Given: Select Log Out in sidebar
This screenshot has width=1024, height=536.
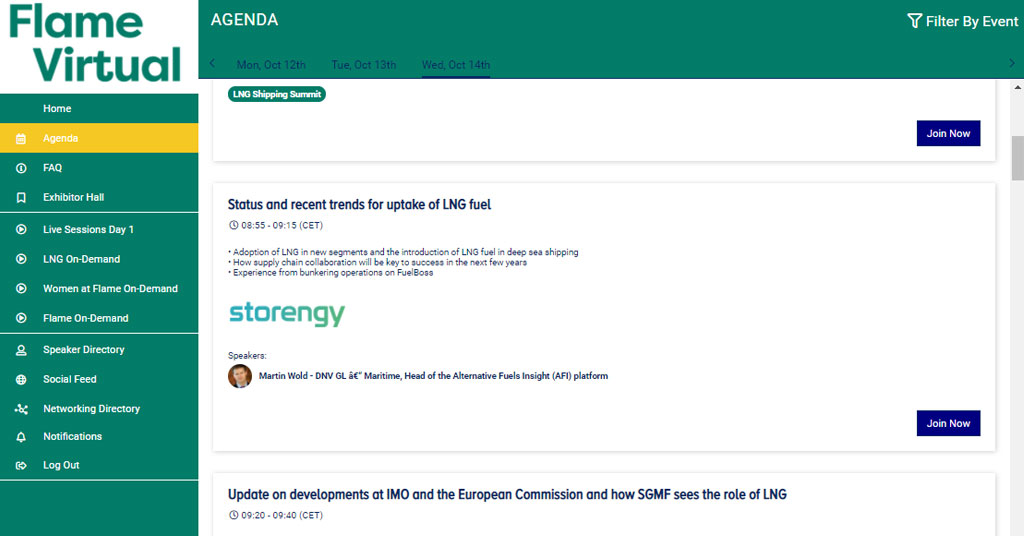Looking at the screenshot, I should pyautogui.click(x=99, y=465).
